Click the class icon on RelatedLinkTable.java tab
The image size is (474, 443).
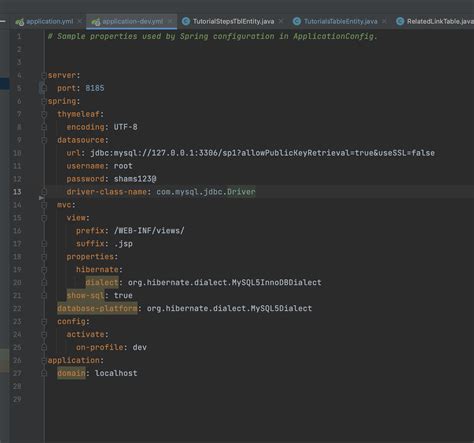[400, 21]
